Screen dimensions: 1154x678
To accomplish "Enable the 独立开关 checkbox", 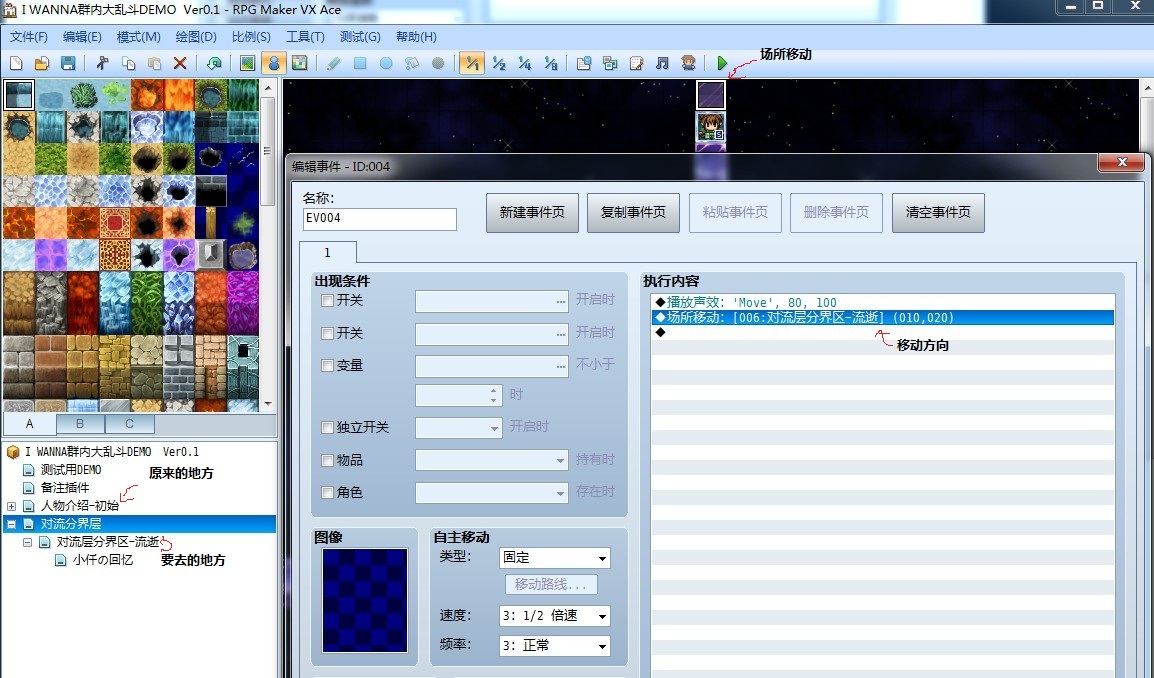I will click(x=328, y=427).
